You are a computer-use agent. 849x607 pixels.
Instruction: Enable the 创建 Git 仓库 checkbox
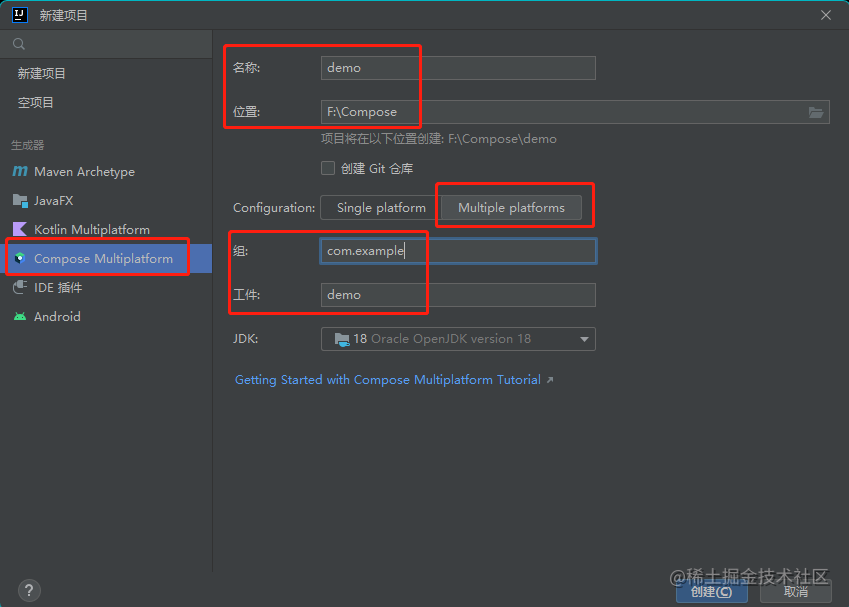(x=327, y=168)
